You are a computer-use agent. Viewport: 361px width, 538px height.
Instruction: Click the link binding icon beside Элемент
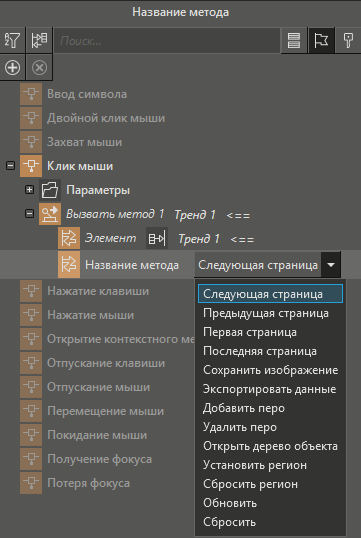pyautogui.click(x=157, y=238)
